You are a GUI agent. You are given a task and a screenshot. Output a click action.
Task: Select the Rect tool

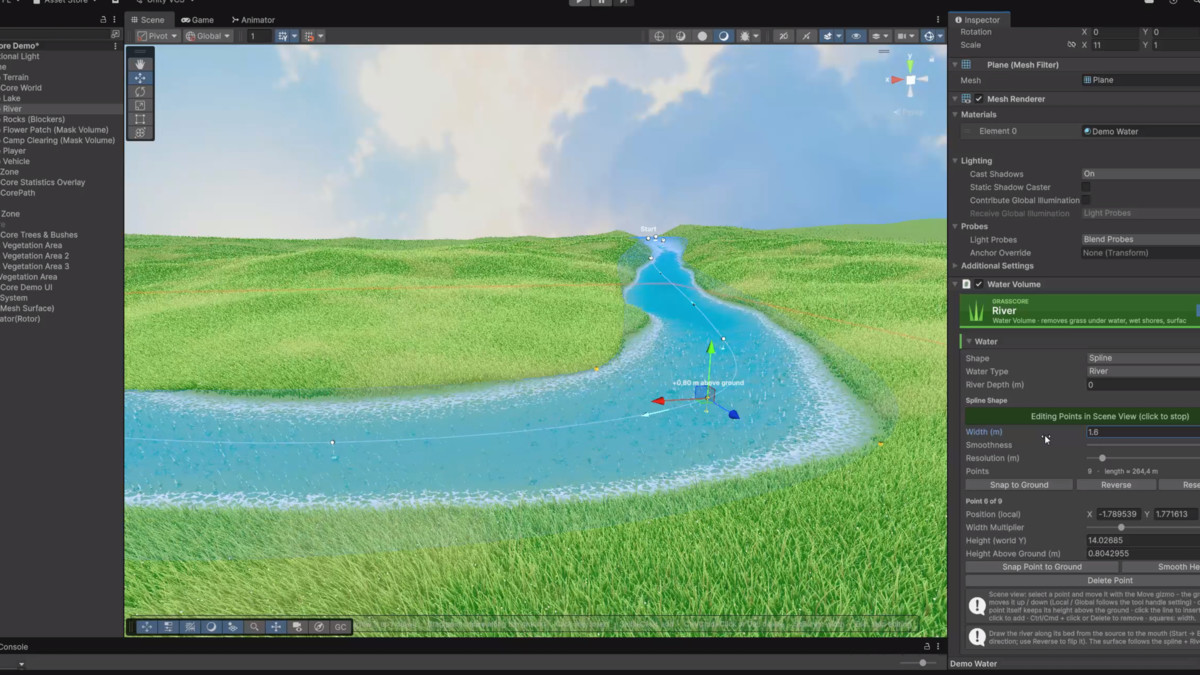[x=140, y=119]
